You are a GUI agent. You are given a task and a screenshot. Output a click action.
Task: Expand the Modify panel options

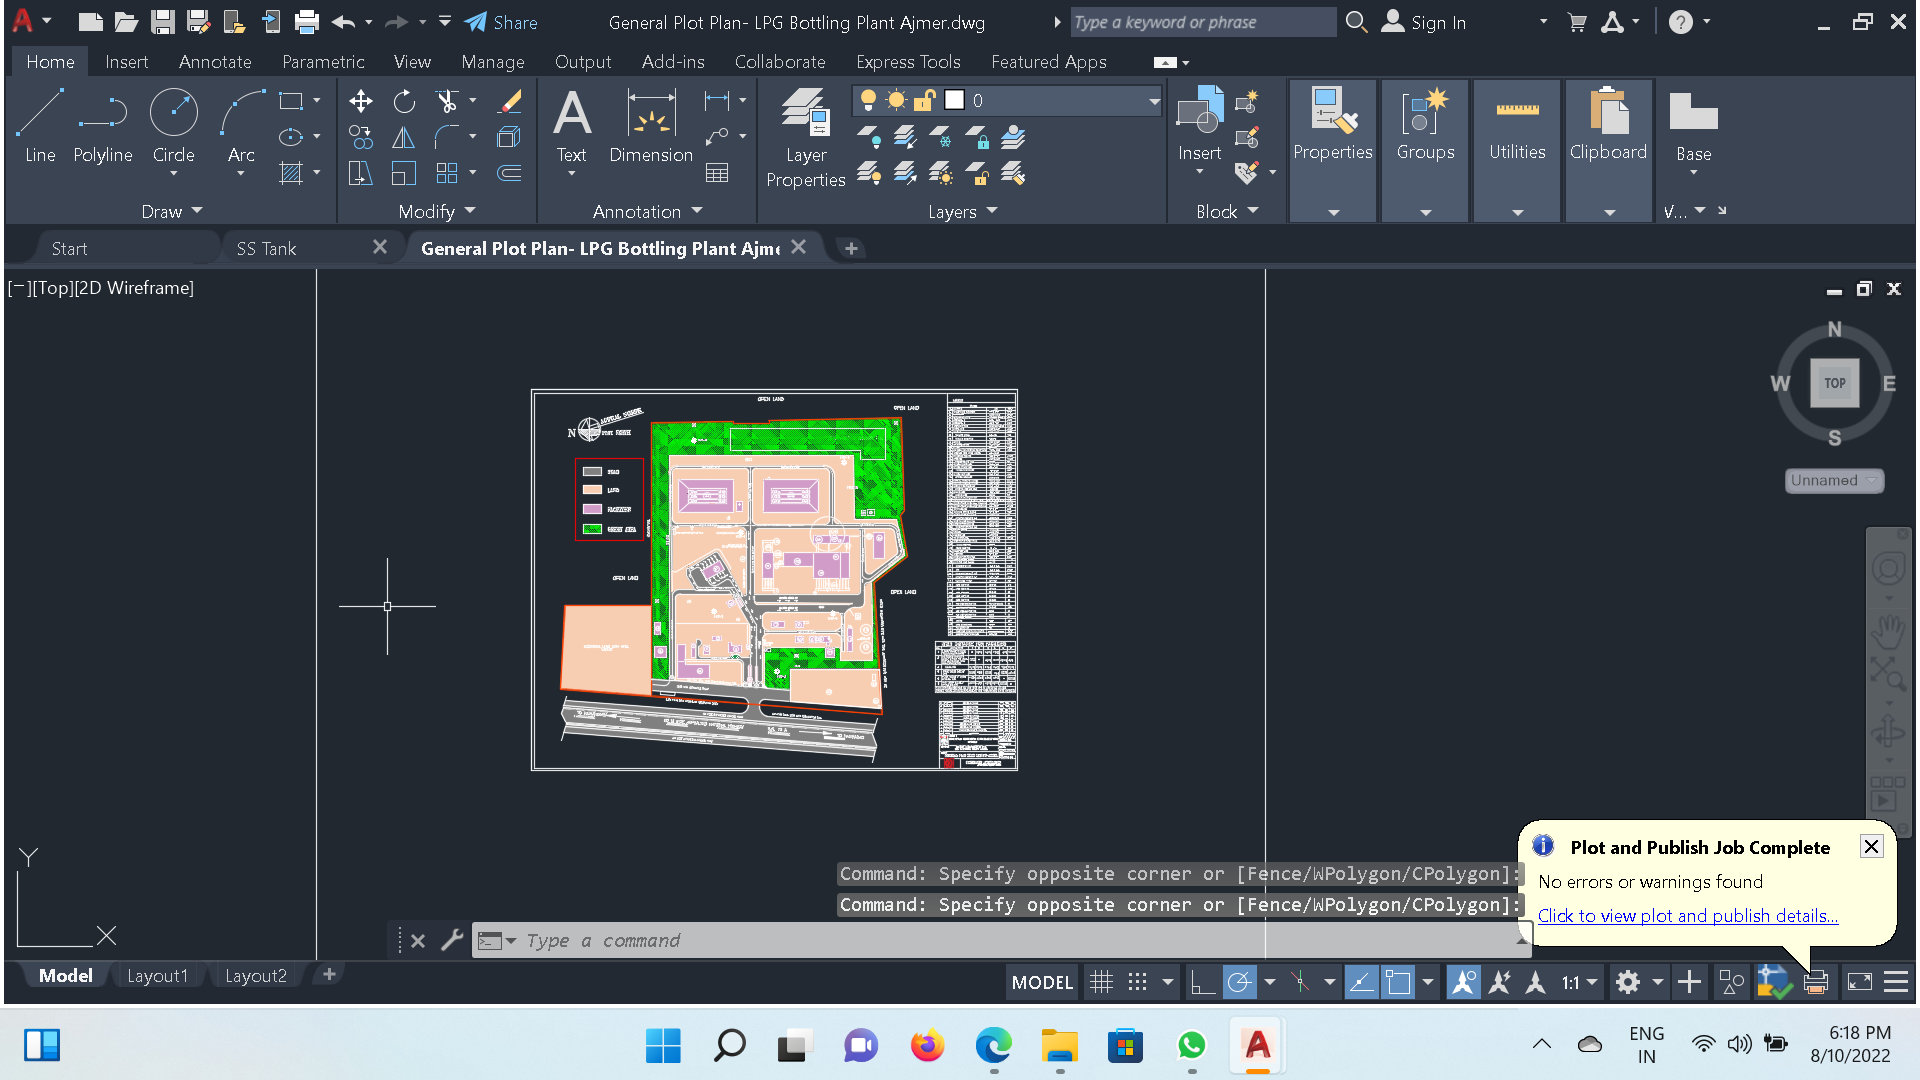tap(437, 211)
